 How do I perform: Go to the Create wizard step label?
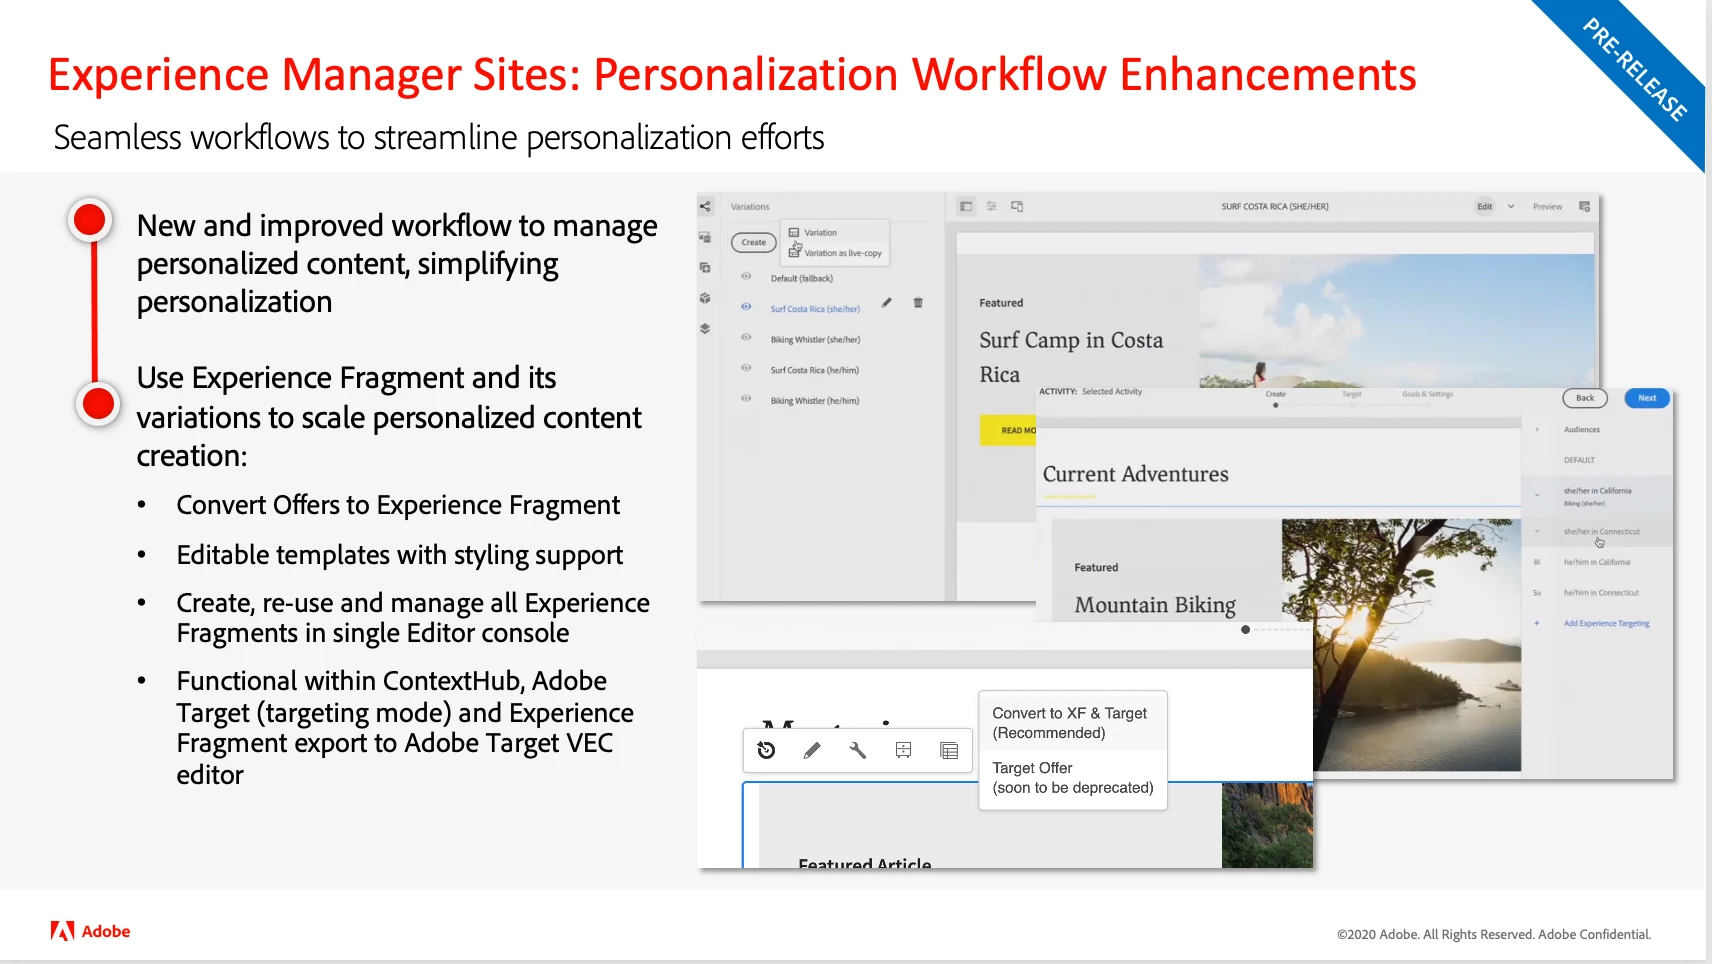click(1275, 394)
